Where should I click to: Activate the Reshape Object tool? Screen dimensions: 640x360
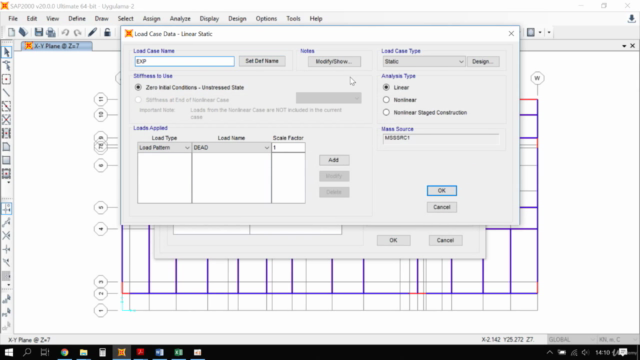tap(7, 65)
